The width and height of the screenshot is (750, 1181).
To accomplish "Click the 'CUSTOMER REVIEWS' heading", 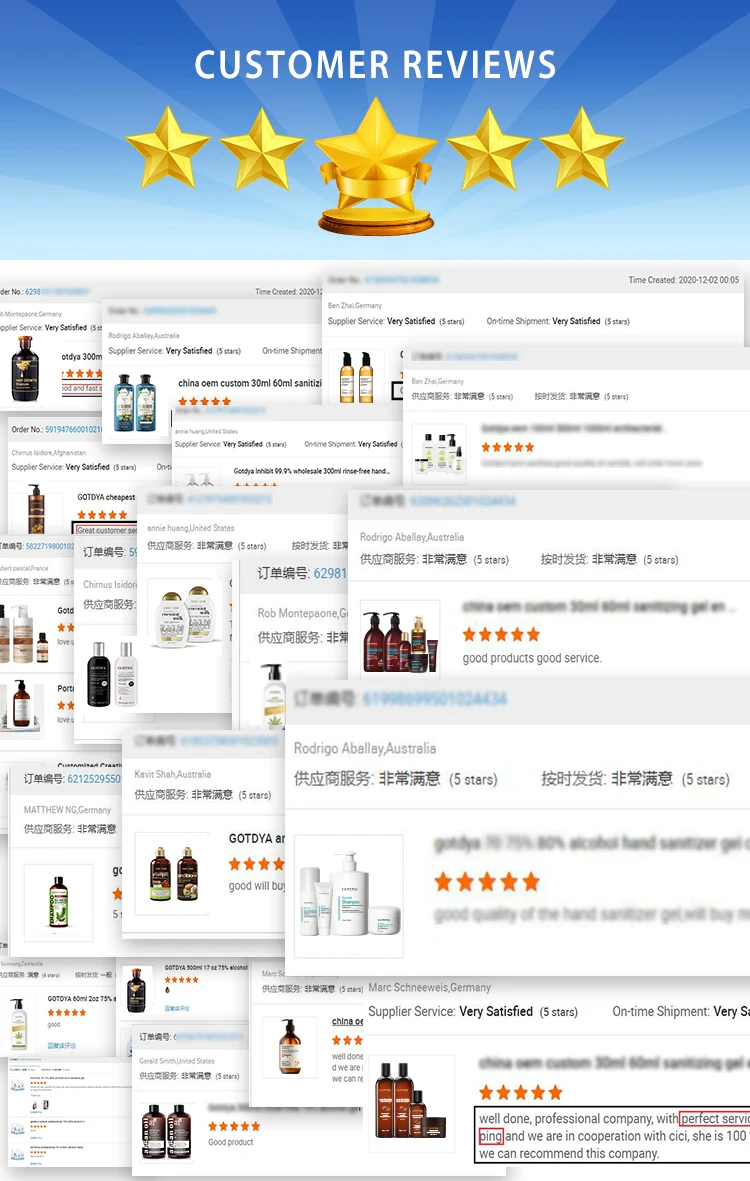I will coord(375,65).
